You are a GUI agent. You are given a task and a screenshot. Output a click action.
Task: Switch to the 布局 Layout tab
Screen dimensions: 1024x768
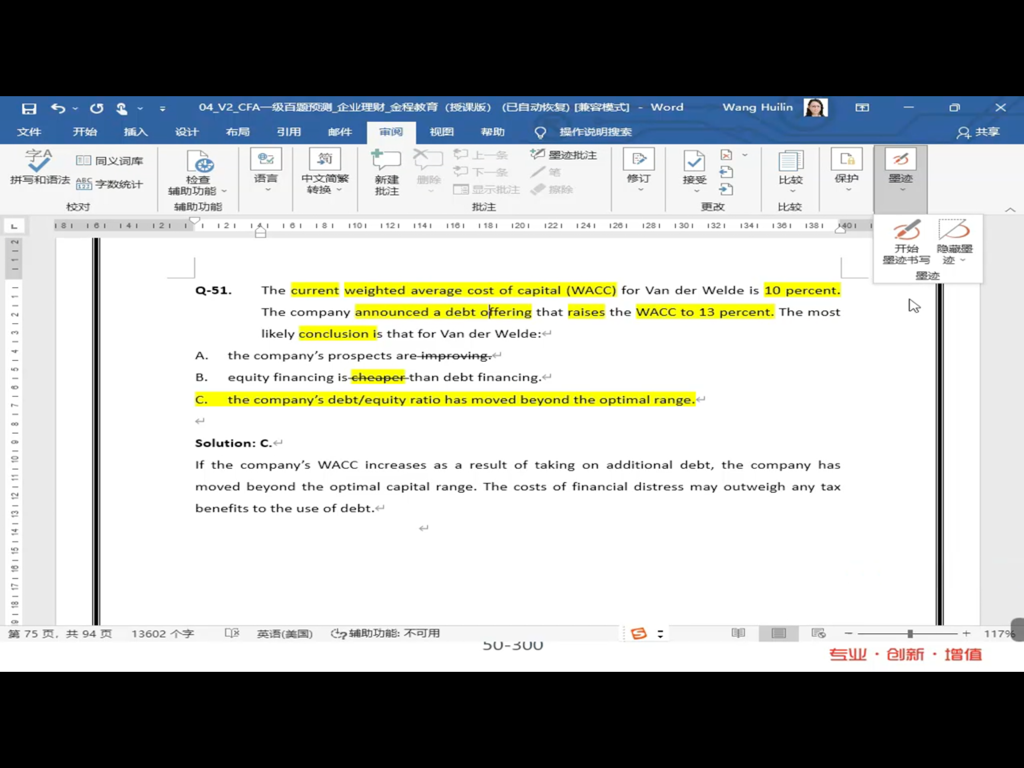(x=238, y=132)
